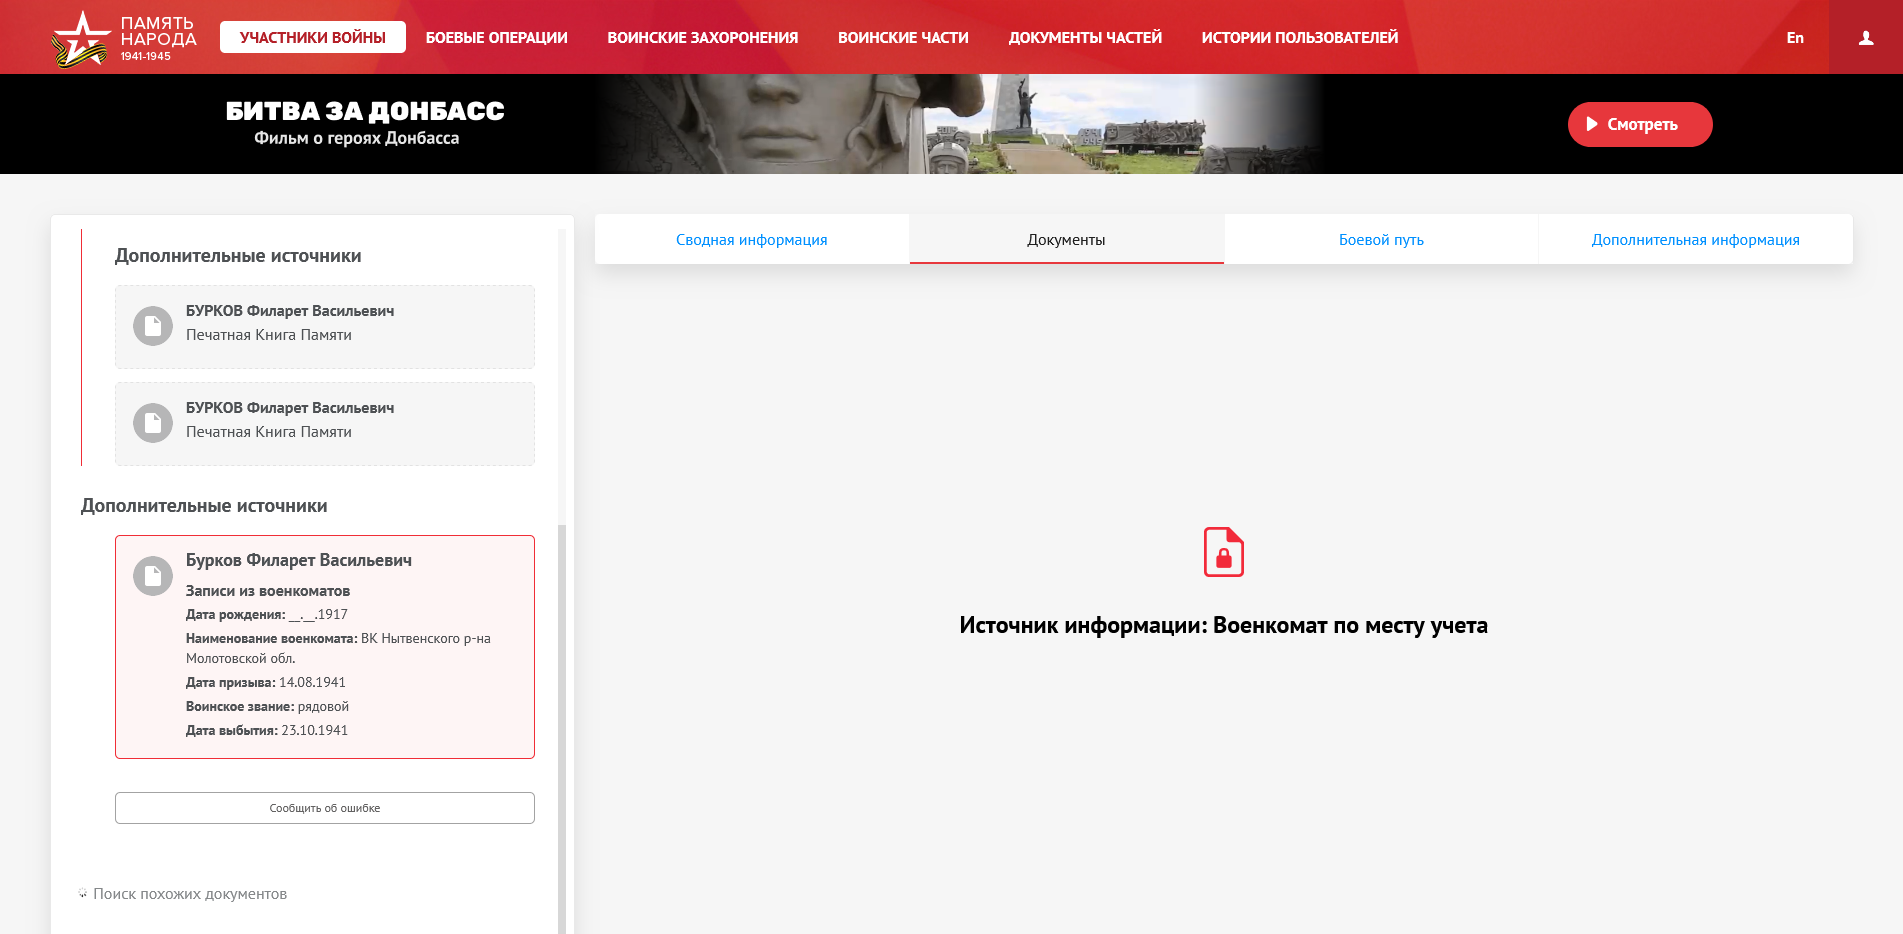The width and height of the screenshot is (1903, 934).
Task: Open the user profile icon
Action: (x=1865, y=38)
